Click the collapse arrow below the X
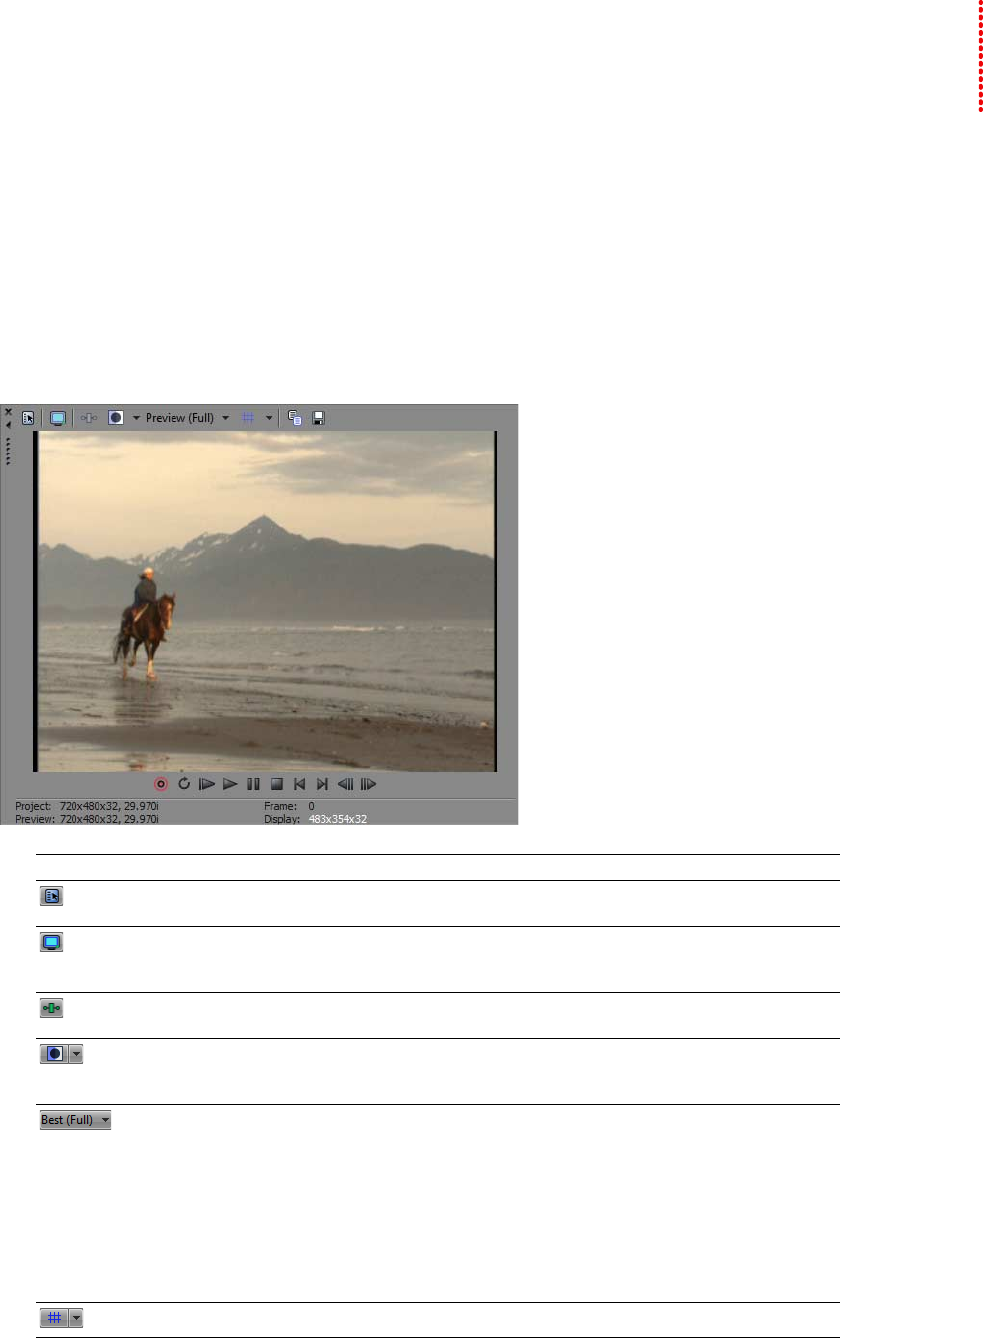 pyautogui.click(x=8, y=425)
